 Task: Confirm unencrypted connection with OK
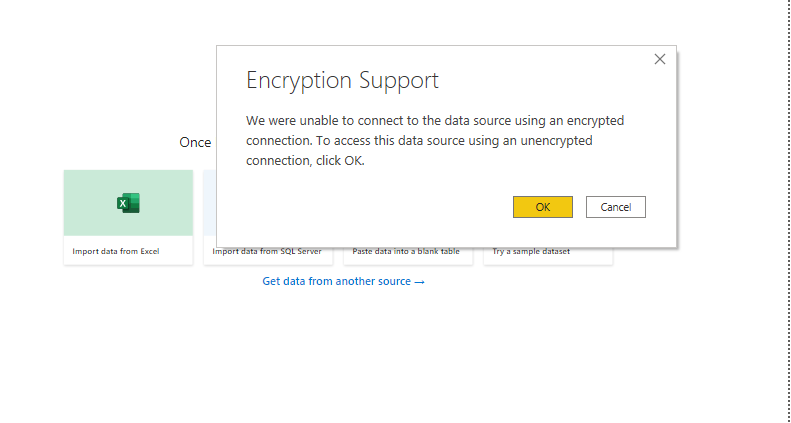[x=542, y=207]
